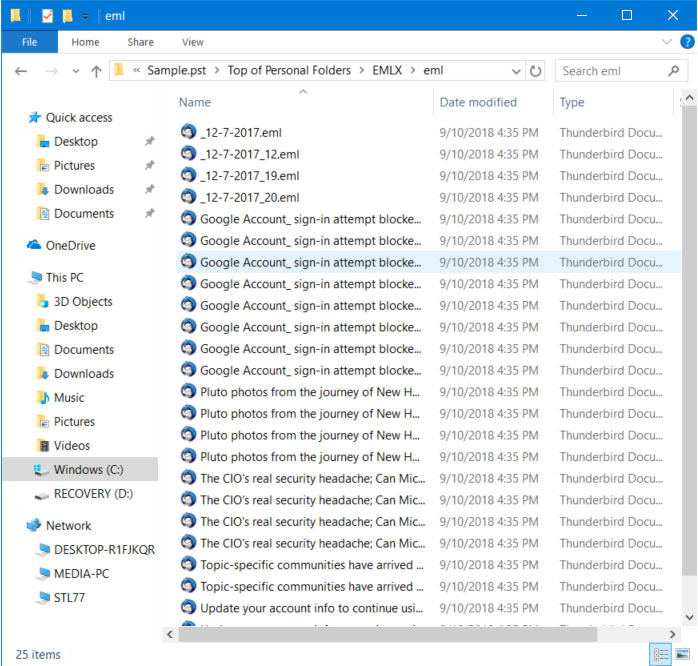Select file _12-7-2017.eml
The image size is (698, 666).
240,133
